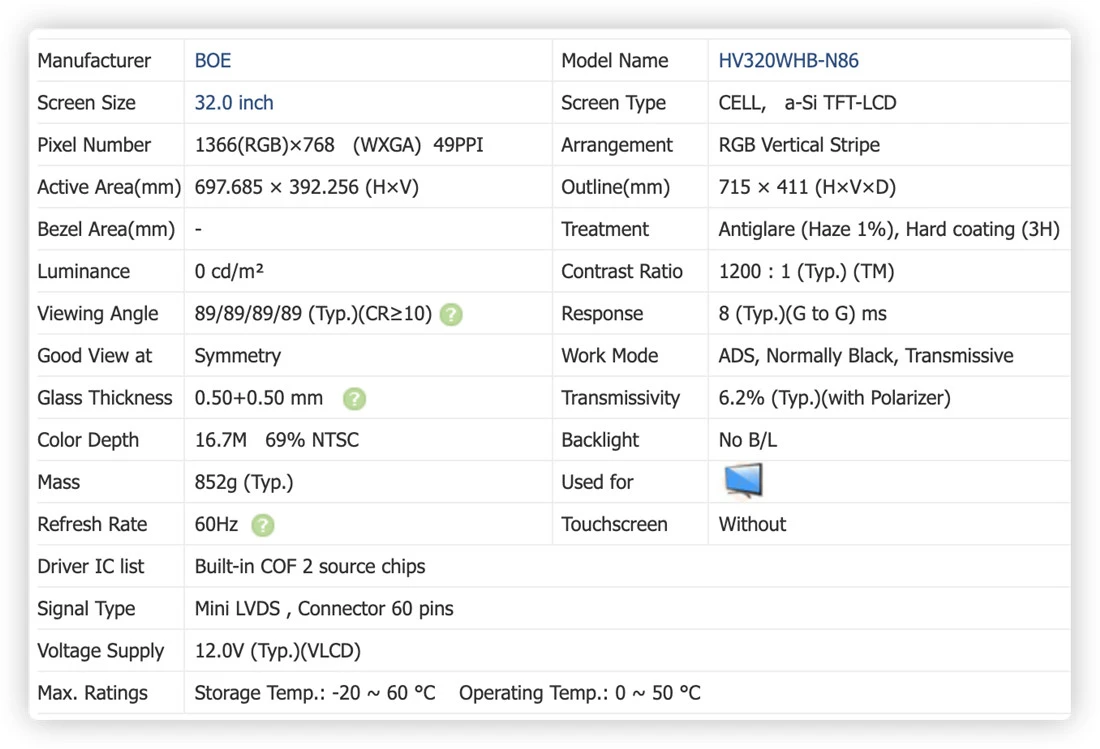
Task: Click the Max. Ratings row label
Action: 93,692
